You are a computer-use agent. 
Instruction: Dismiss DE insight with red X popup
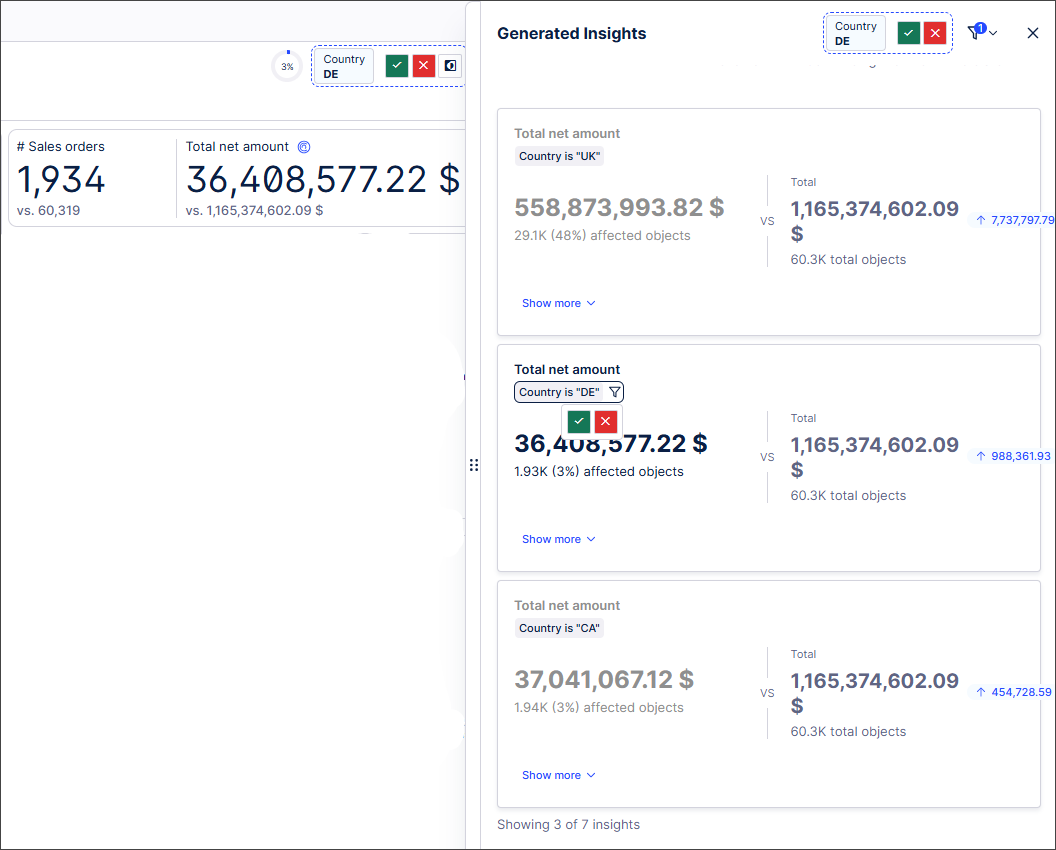tap(605, 422)
